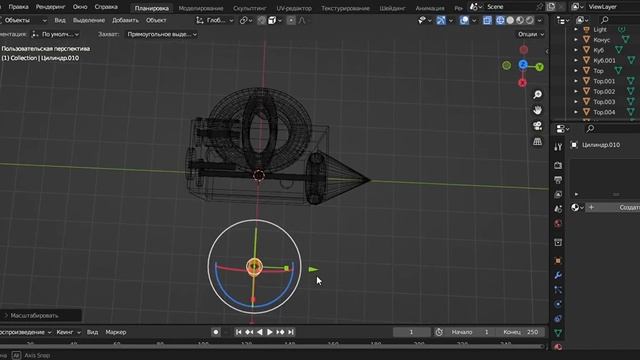Toggle auto keying record button

point(216,332)
